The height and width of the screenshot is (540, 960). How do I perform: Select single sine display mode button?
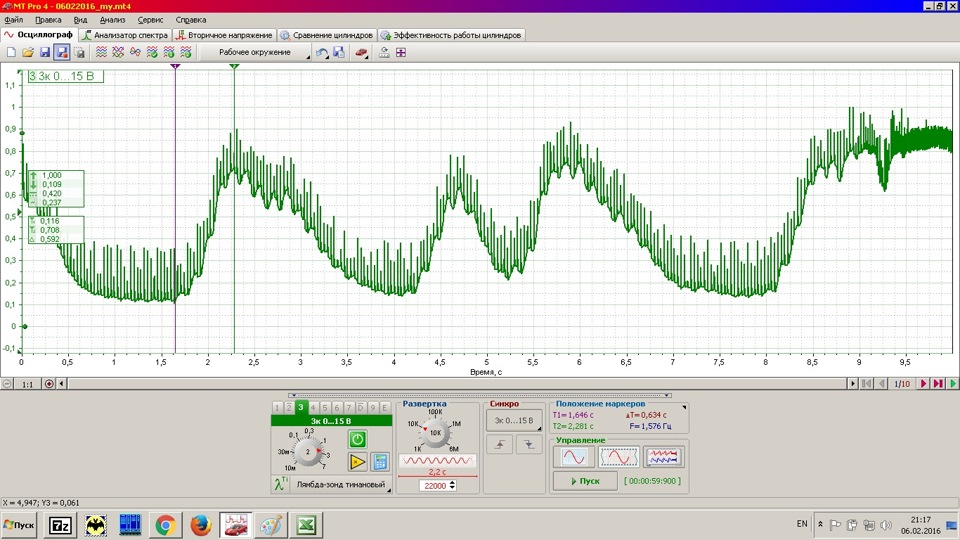click(x=574, y=457)
